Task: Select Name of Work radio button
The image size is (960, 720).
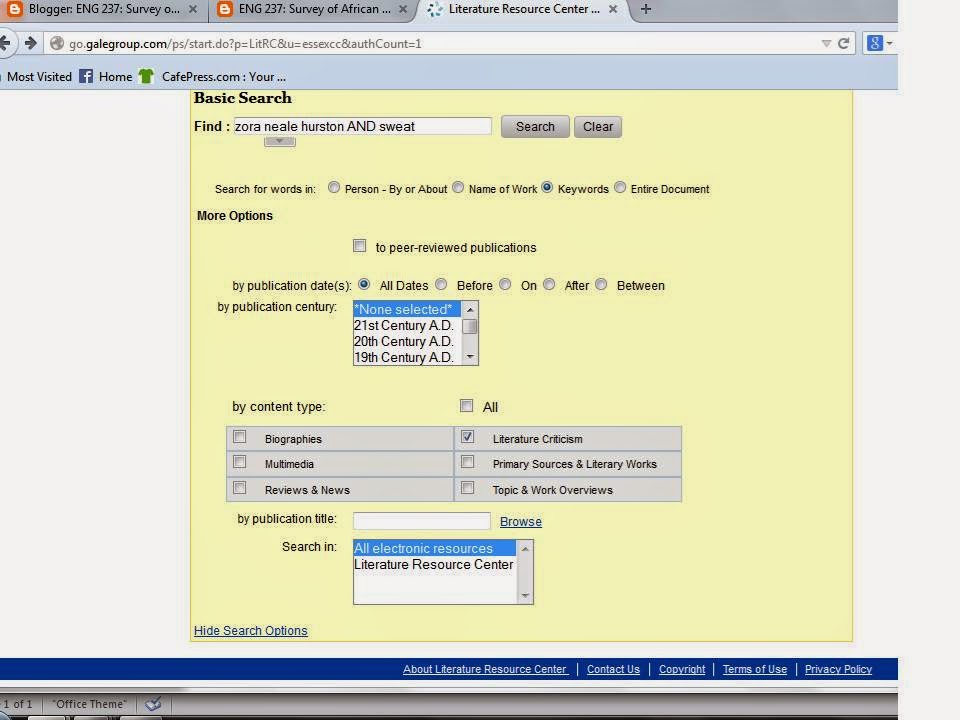Action: pos(458,187)
